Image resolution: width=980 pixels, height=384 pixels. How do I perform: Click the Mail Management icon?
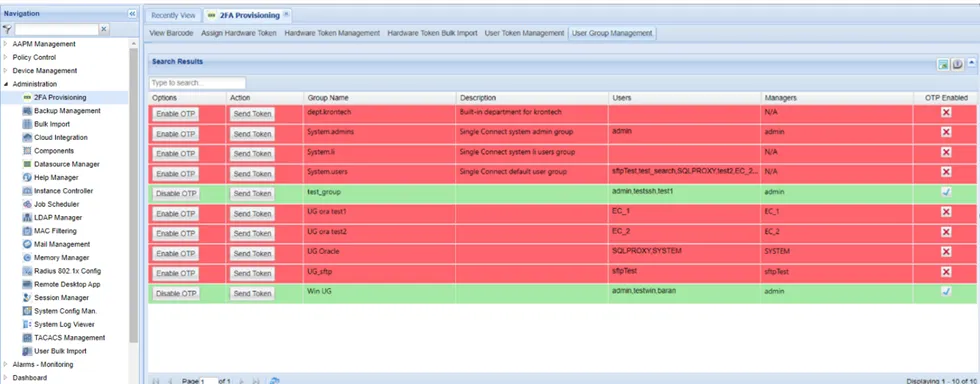point(27,244)
